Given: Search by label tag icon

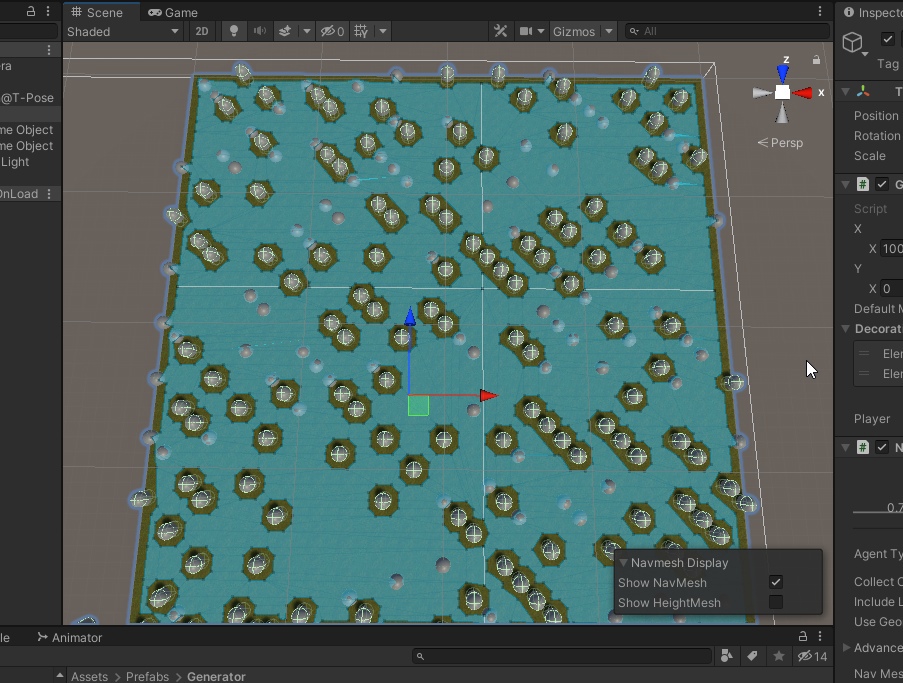Looking at the screenshot, I should tap(752, 656).
